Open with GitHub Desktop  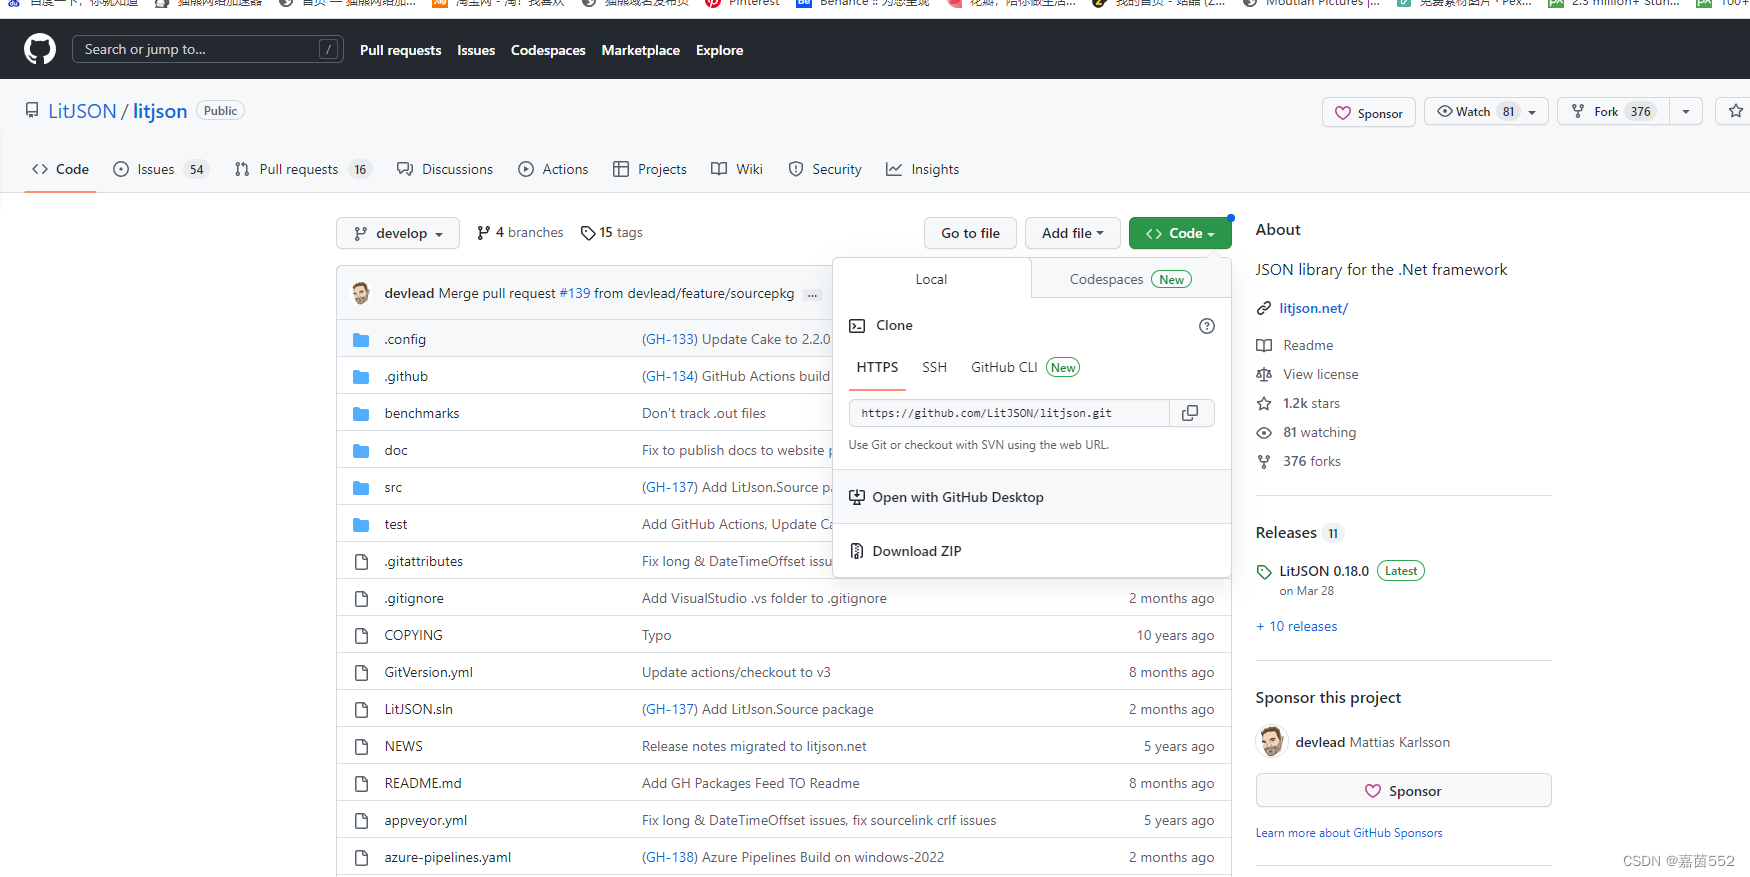pyautogui.click(x=1031, y=497)
